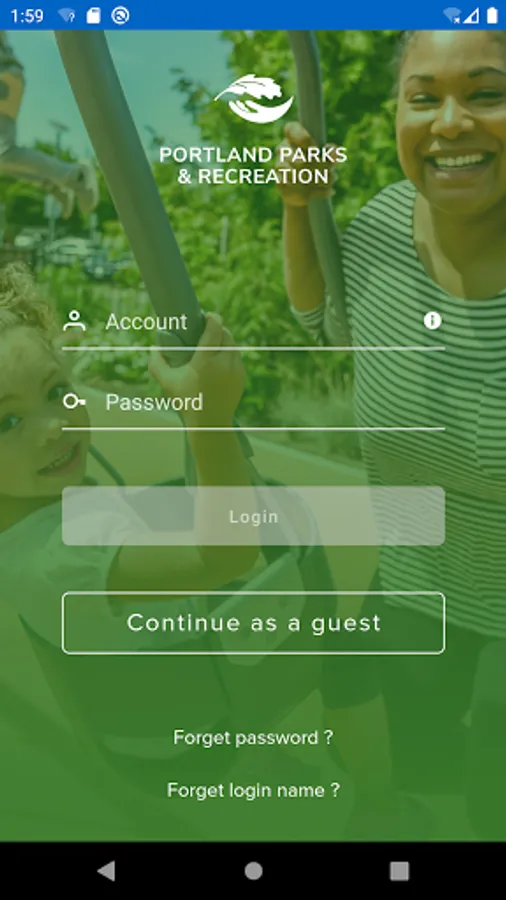The width and height of the screenshot is (506, 900).
Task: Tap the SD card status icon
Action: tap(94, 15)
